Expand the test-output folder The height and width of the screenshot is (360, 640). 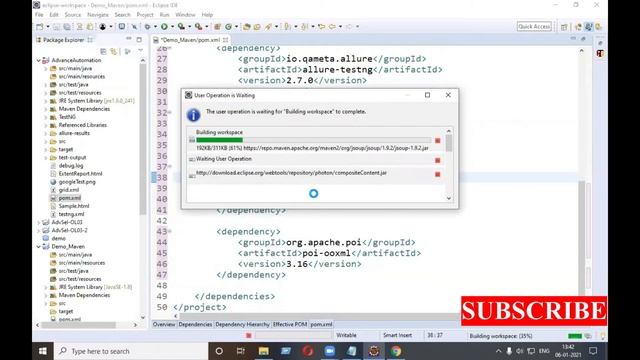[46, 158]
